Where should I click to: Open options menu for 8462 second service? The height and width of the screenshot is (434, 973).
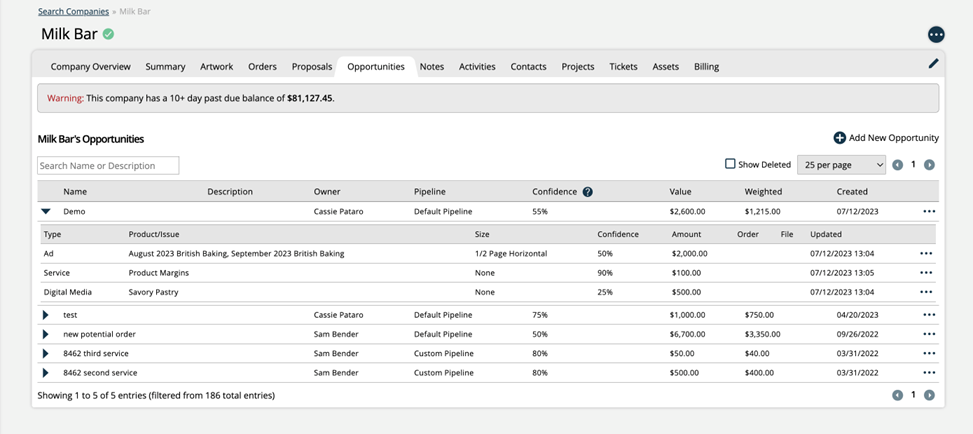click(x=929, y=373)
